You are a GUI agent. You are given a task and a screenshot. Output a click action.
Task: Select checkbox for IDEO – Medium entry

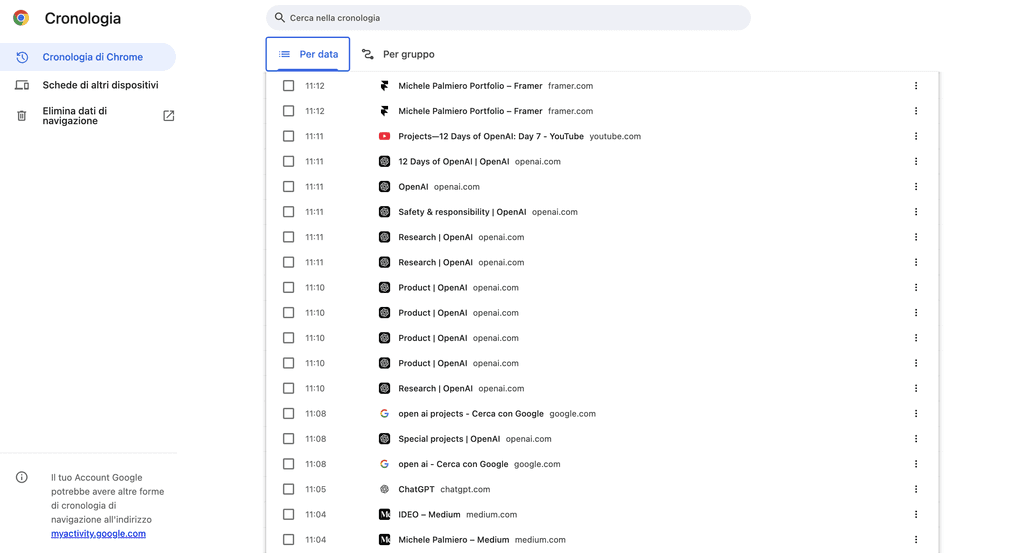tap(288, 514)
